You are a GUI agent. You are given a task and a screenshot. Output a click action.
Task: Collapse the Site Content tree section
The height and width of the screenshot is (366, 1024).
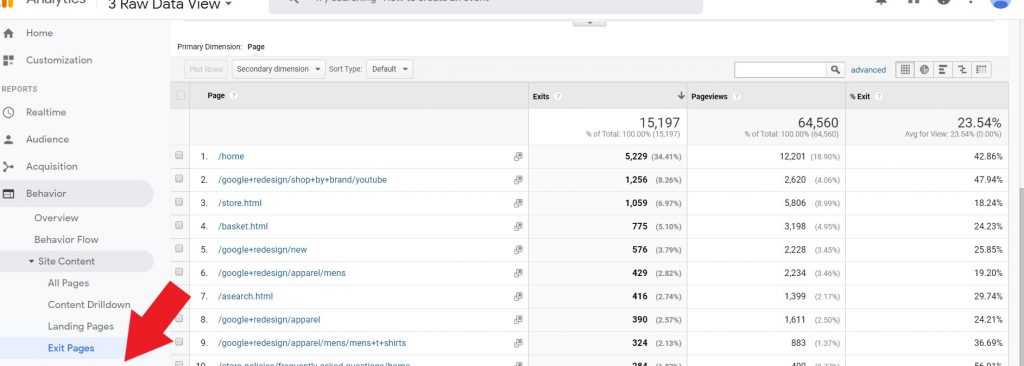(31, 261)
